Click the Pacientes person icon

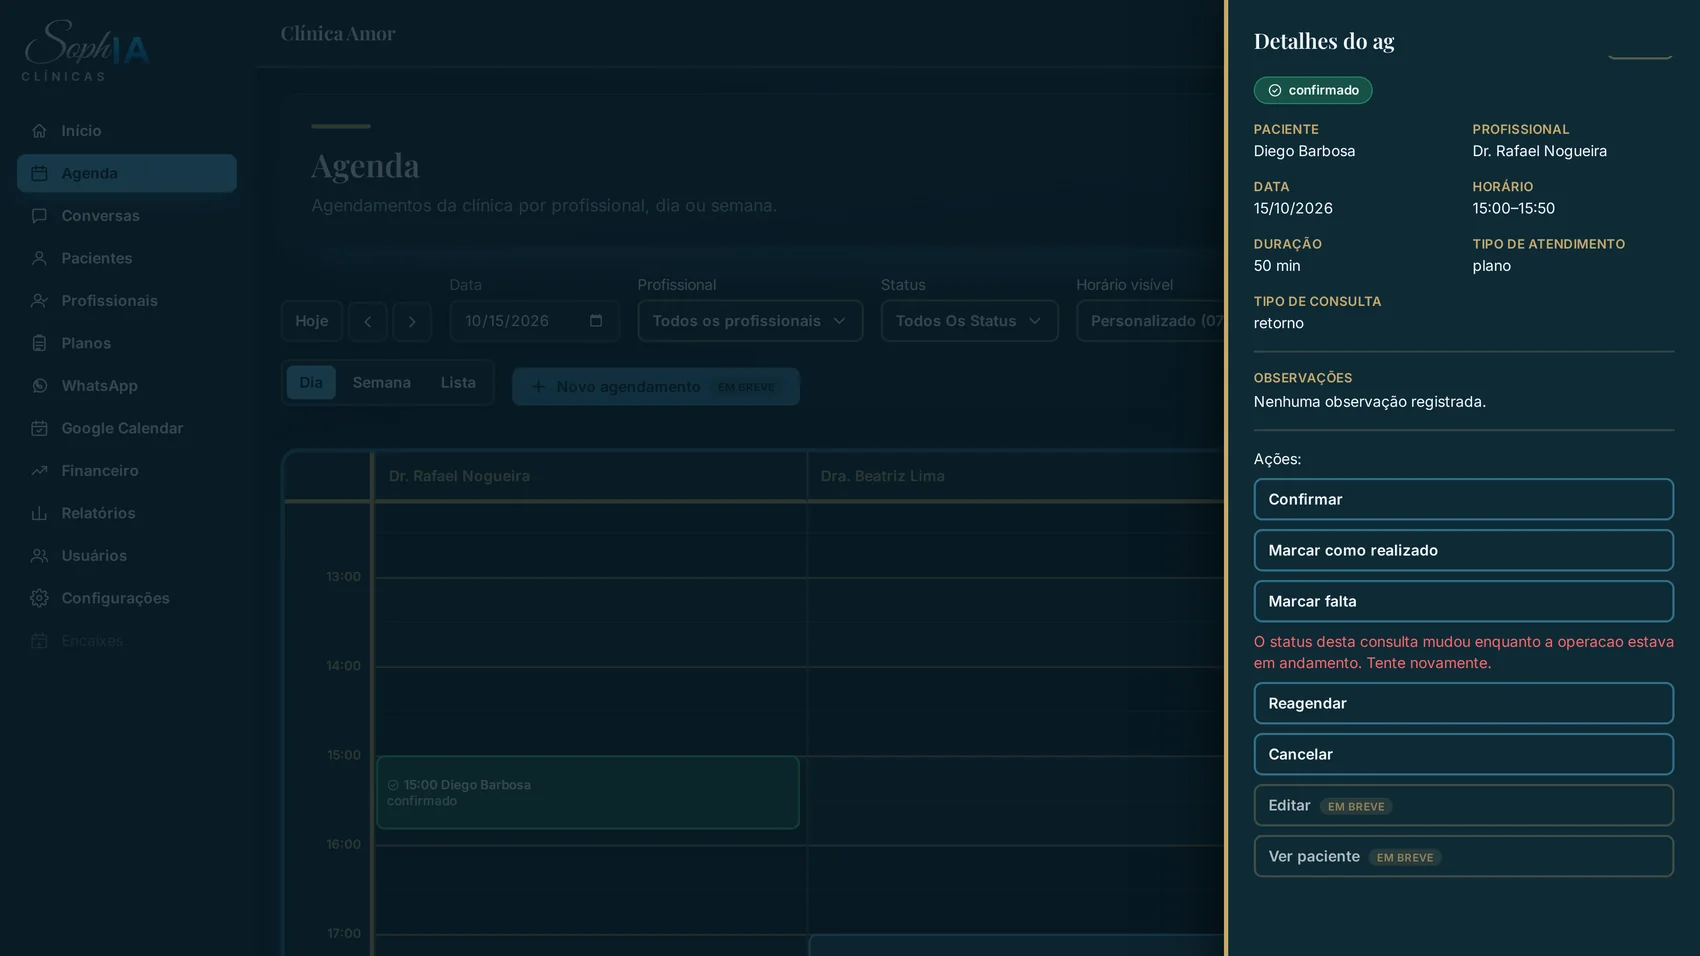click(x=39, y=258)
